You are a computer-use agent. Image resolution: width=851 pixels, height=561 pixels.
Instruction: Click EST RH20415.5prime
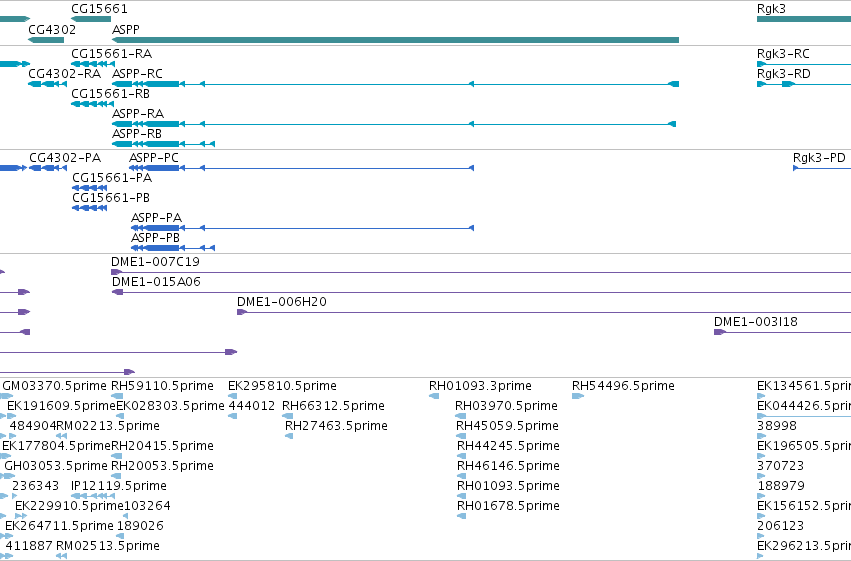coord(162,446)
